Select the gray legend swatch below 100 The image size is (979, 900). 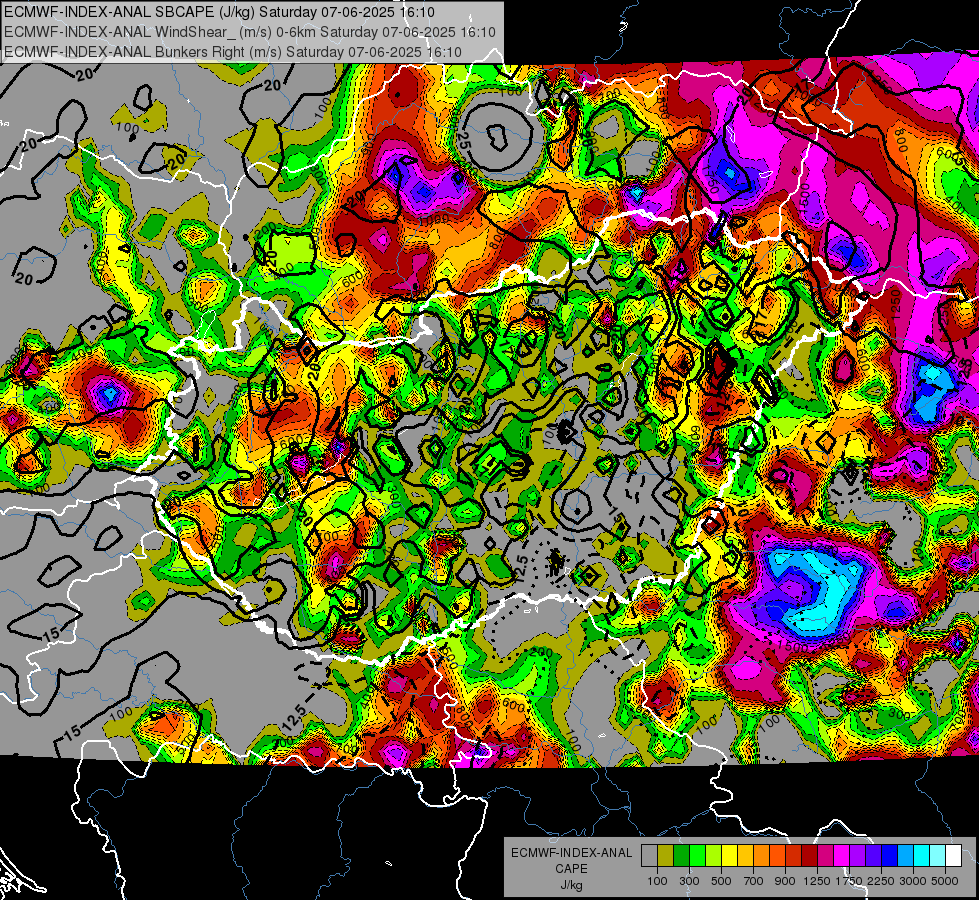click(649, 856)
